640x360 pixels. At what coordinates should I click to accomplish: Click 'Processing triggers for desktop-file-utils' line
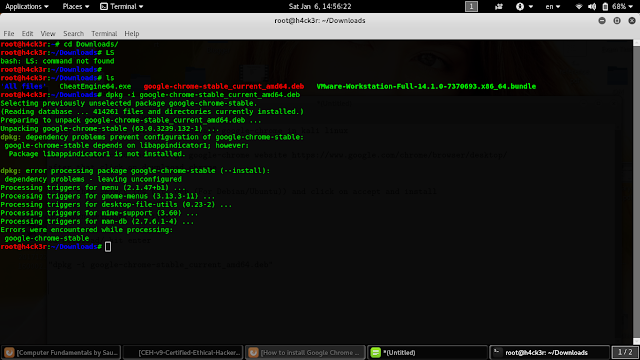[116, 204]
